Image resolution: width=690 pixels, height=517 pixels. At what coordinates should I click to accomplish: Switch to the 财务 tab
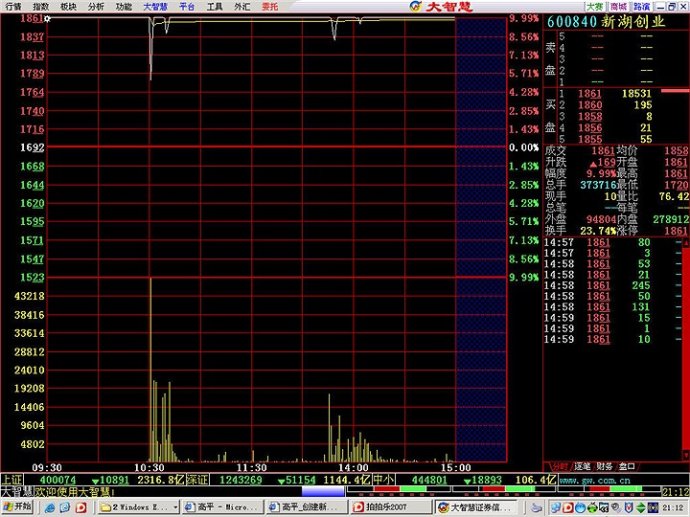(605, 467)
